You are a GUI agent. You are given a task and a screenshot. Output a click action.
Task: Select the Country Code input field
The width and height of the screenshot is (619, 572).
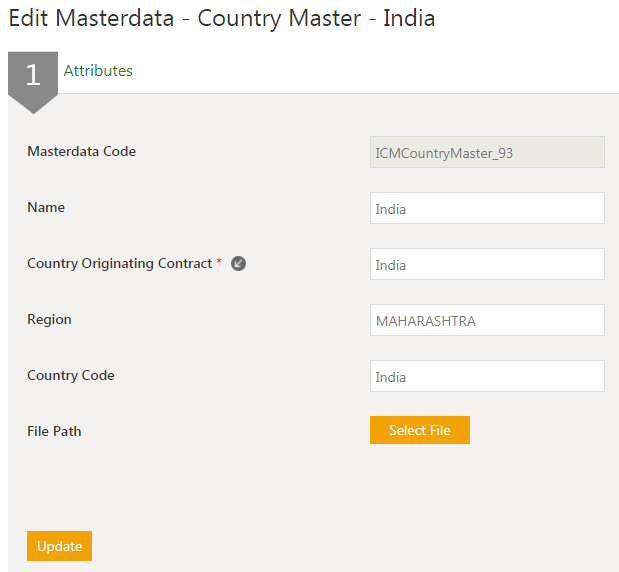[487, 376]
